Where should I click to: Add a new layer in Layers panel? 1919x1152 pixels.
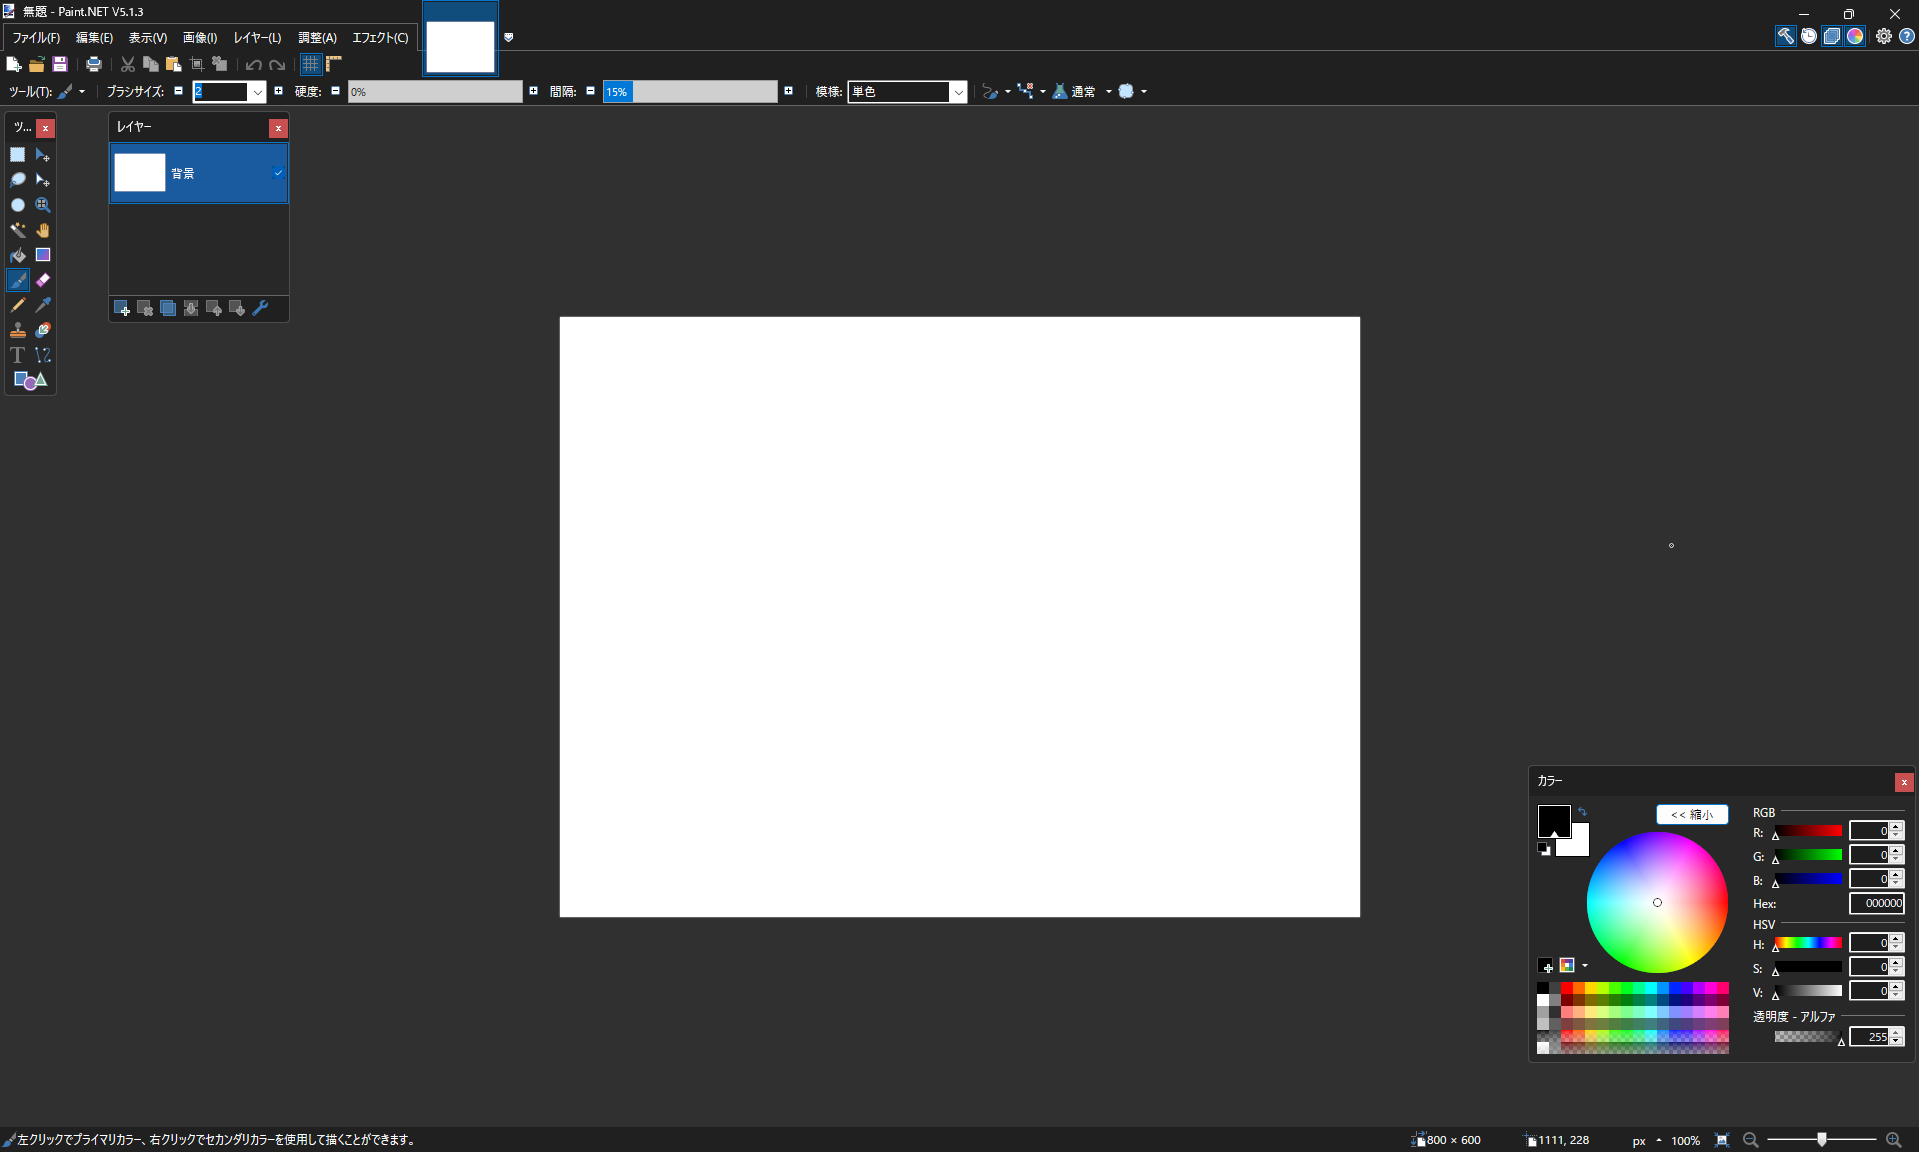pos(122,308)
